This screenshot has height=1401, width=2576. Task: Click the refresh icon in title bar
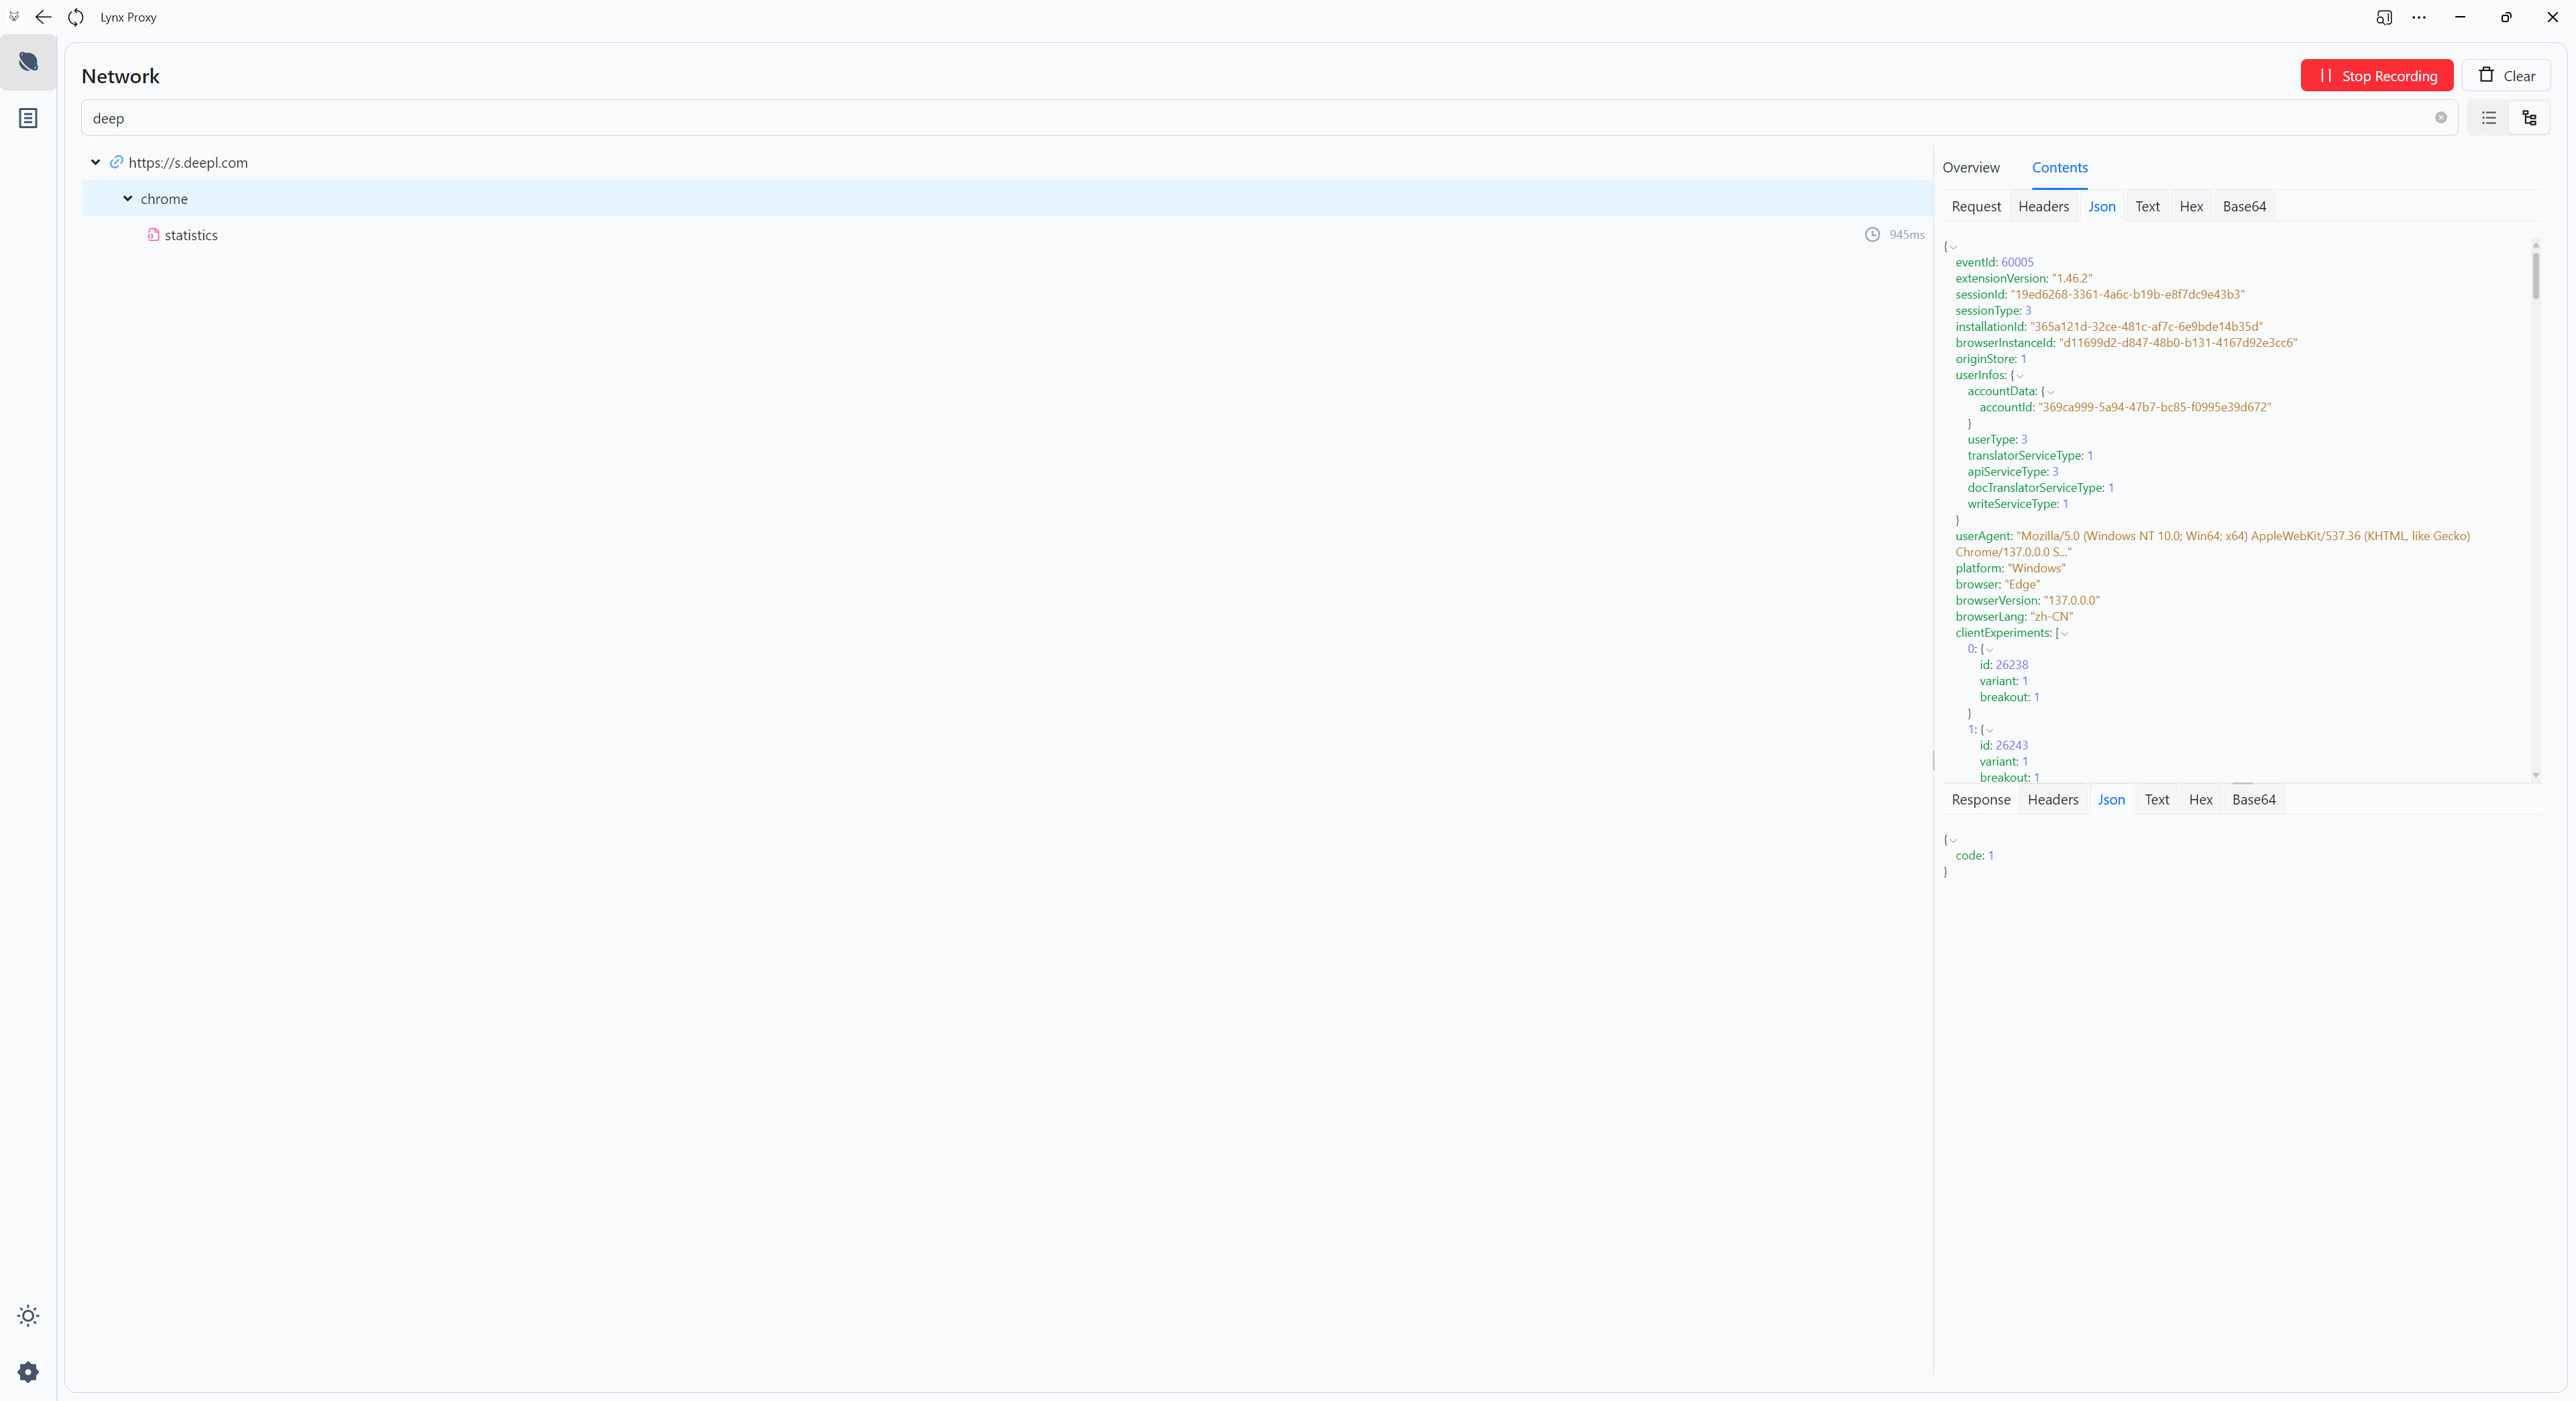pos(76,17)
